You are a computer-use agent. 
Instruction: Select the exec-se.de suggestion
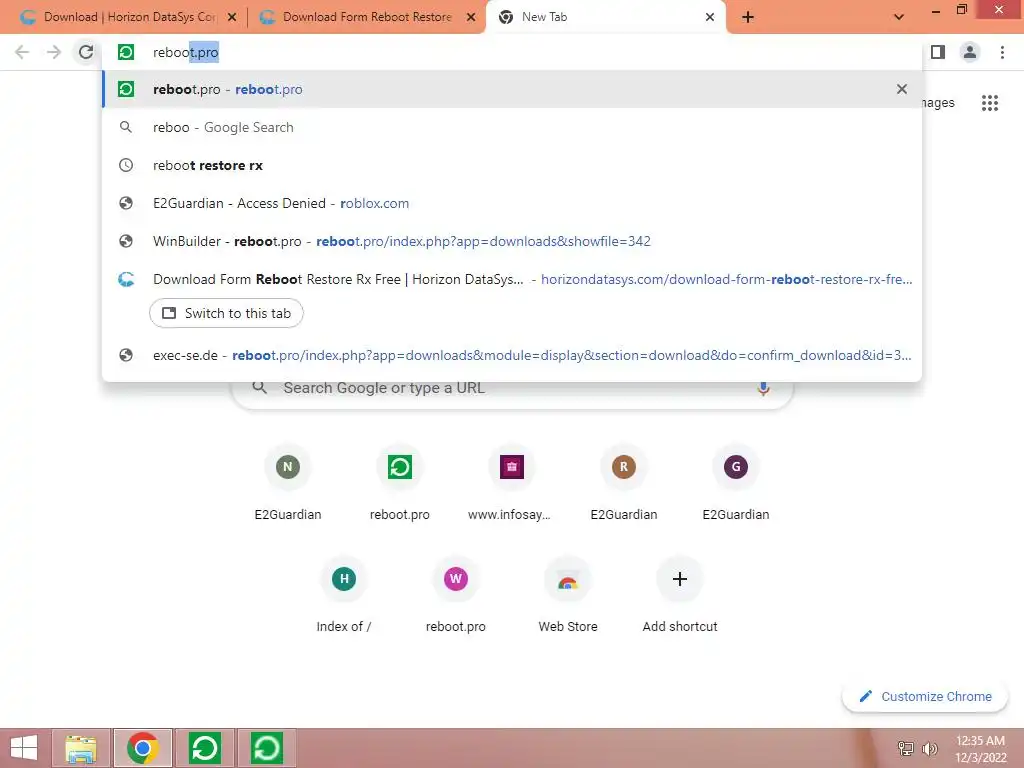(512, 355)
